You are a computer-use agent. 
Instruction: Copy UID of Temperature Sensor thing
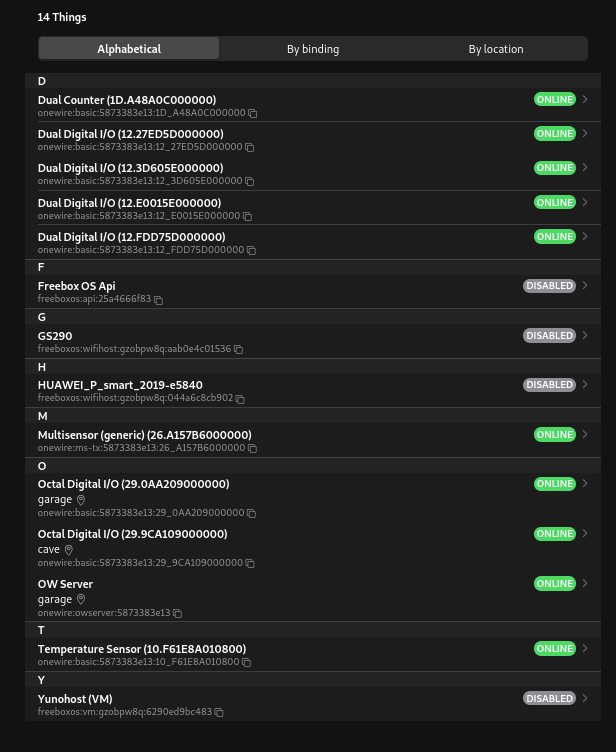[x=247, y=663]
